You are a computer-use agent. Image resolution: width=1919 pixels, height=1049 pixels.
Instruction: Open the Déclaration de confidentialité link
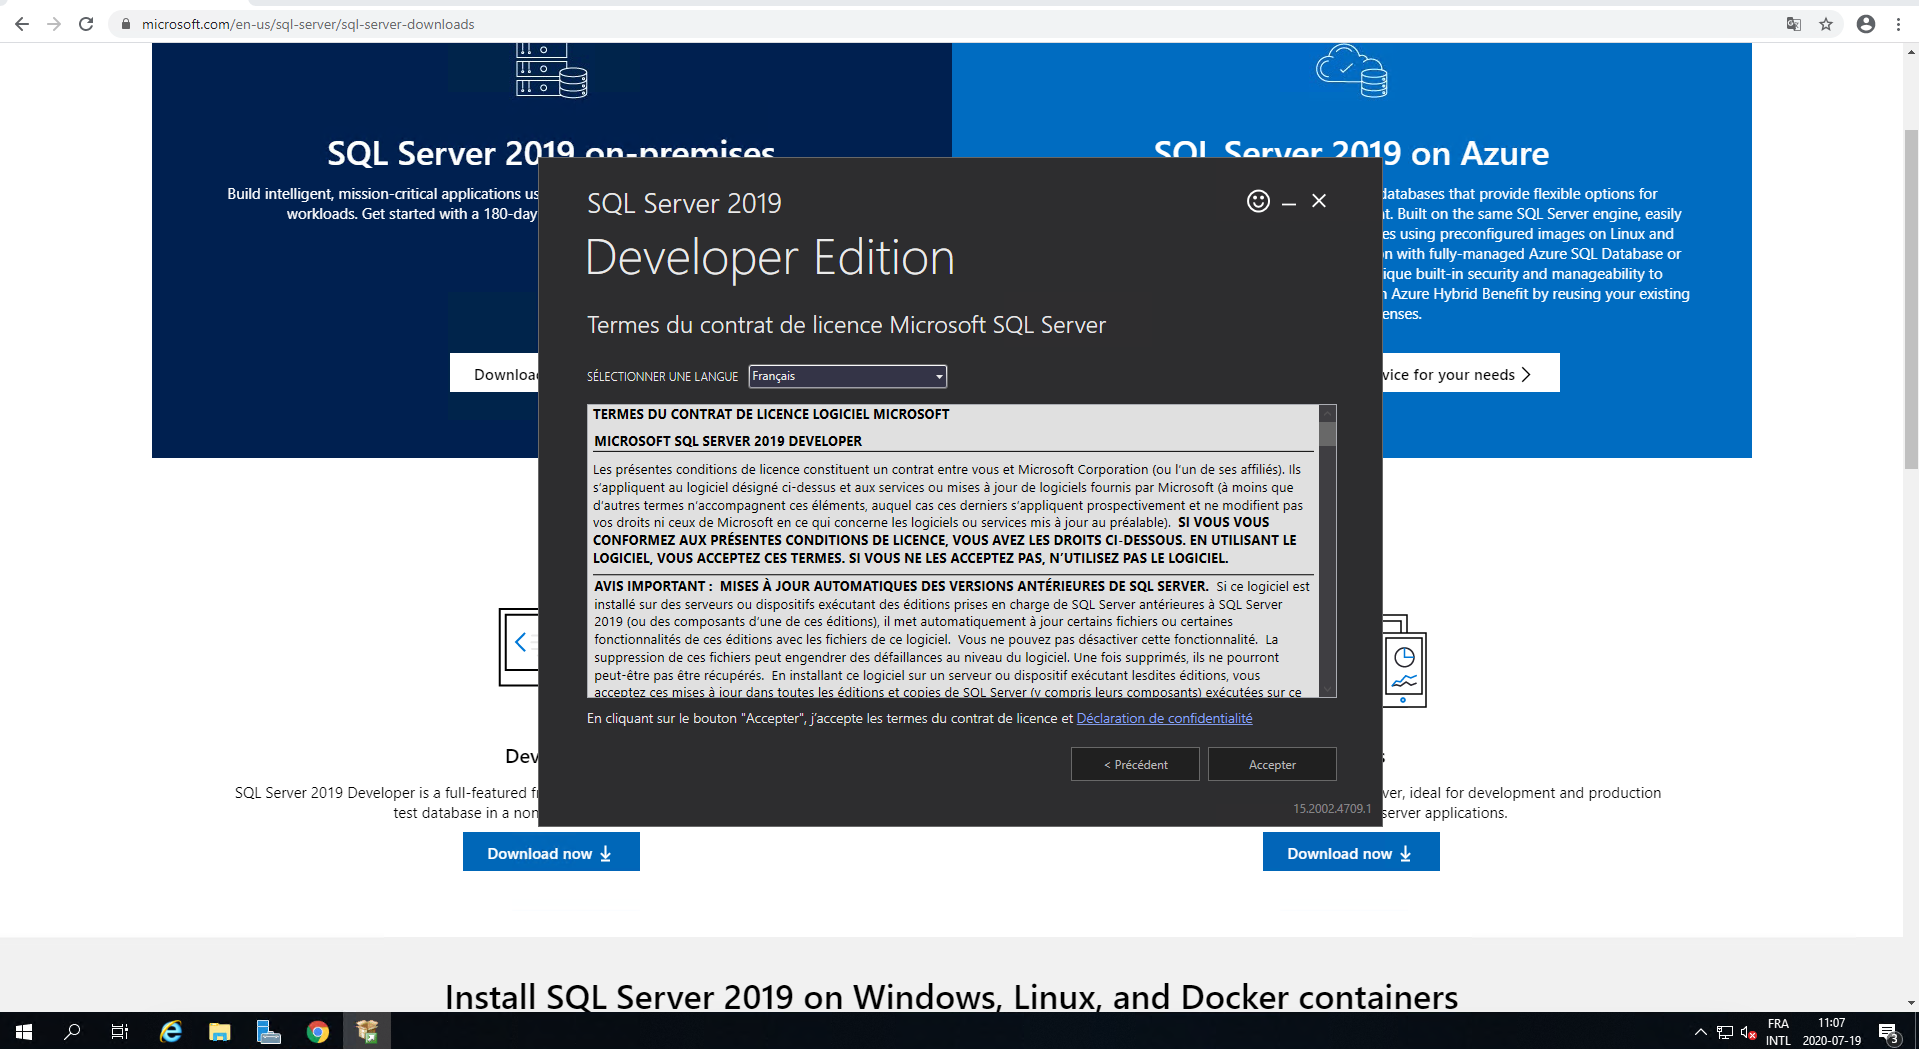[x=1164, y=718]
